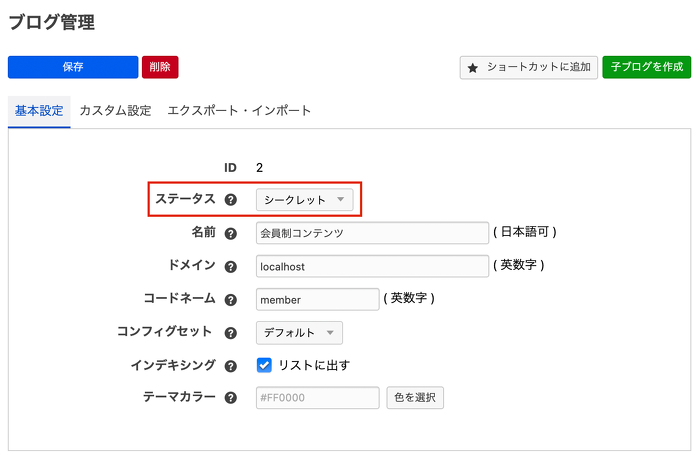Open color picker with 色を選択 button
Screen dimensions: 700x458
pos(415,398)
